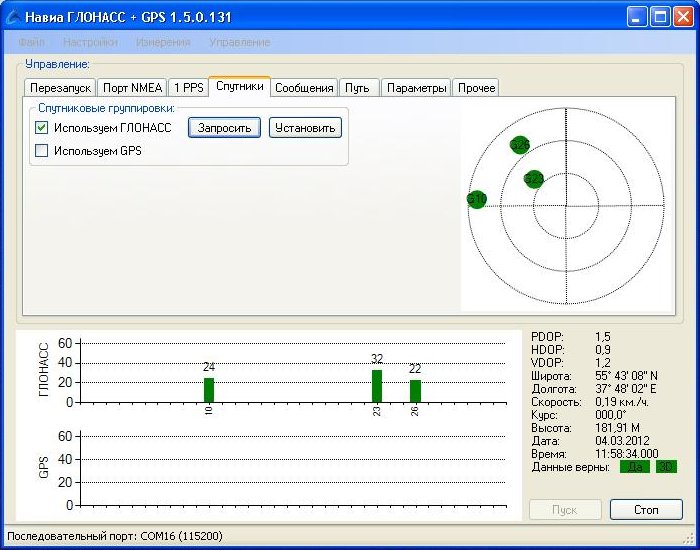Switch to the Прочее tab
Image resolution: width=700 pixels, height=550 pixels.
coord(476,88)
